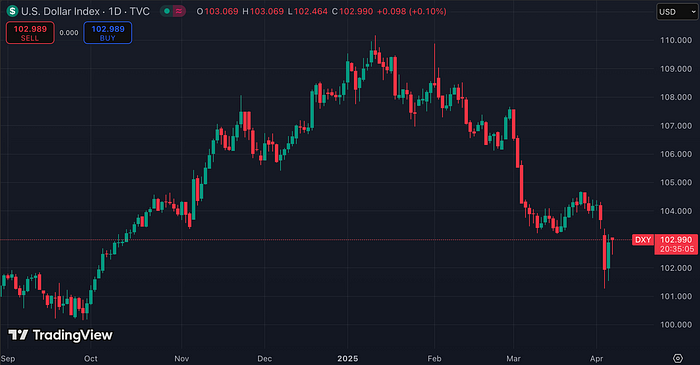Image resolution: width=700 pixels, height=365 pixels.
Task: Click the +0.098 (+0.10%) change value
Action: coord(412,12)
